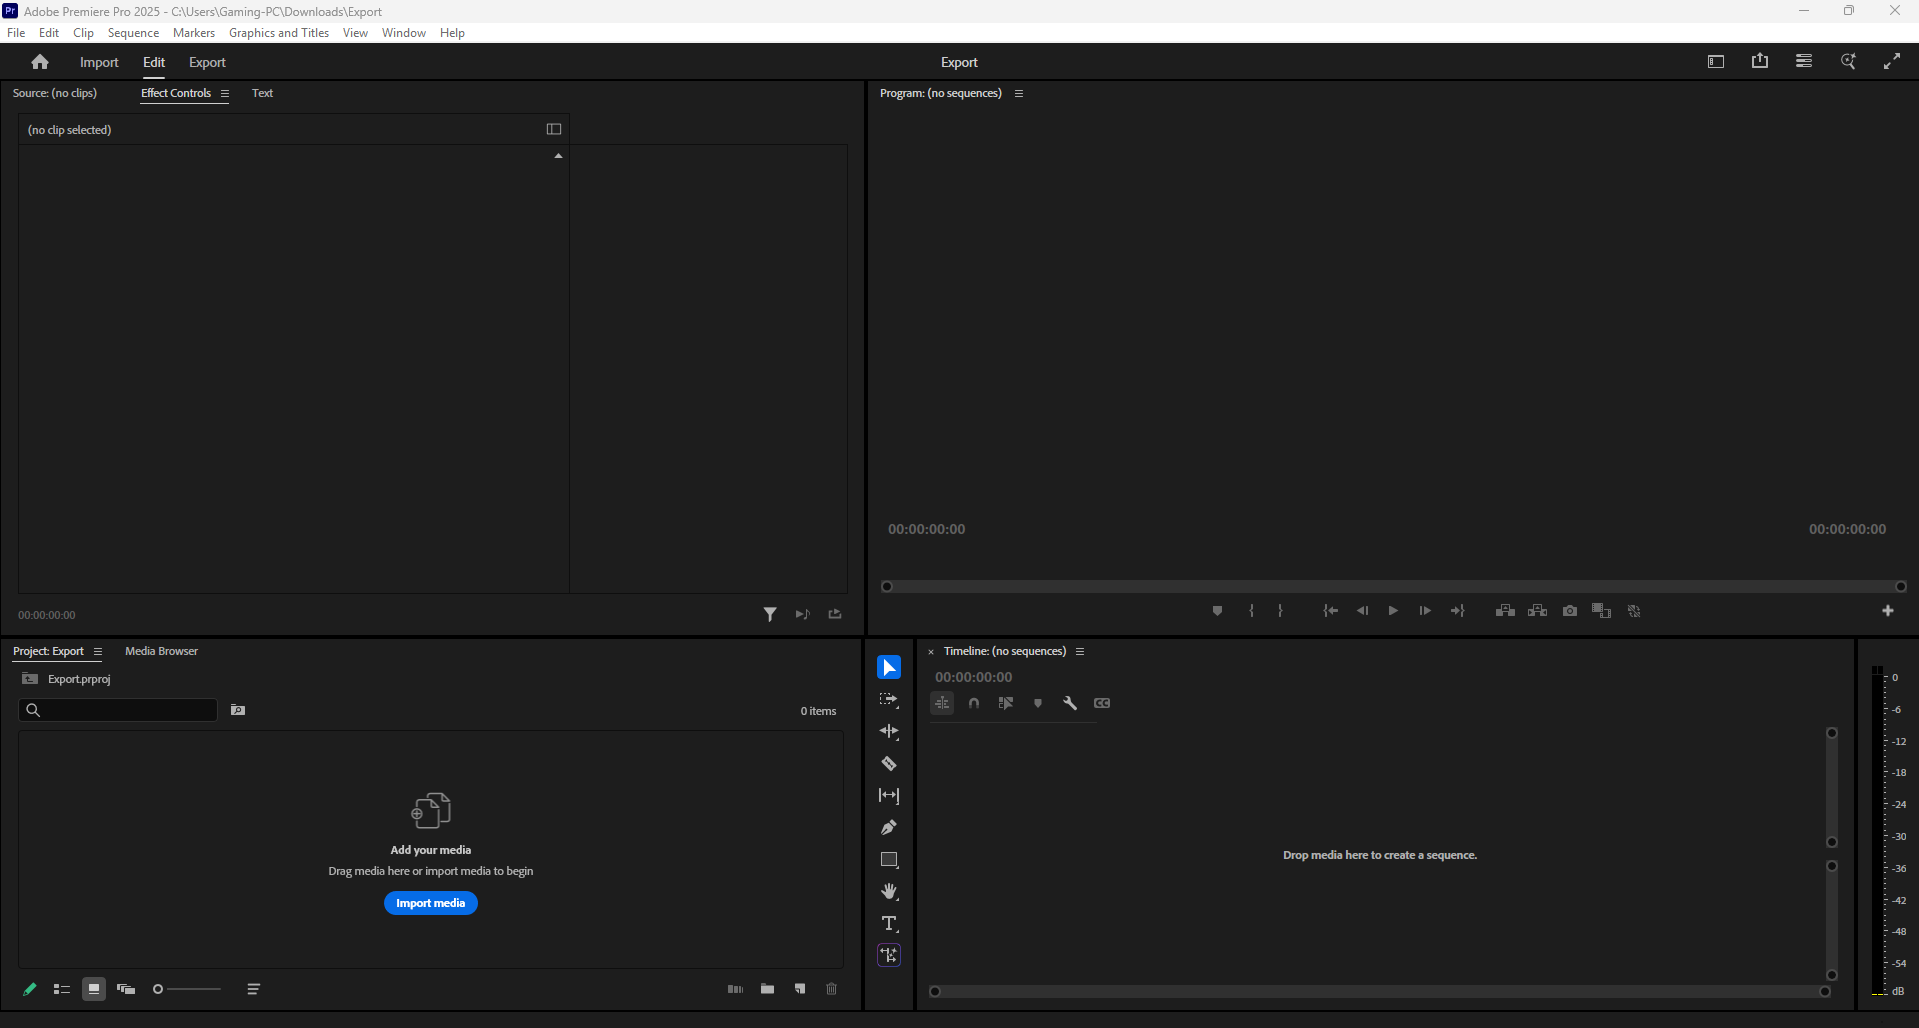Switch Project panel to List view

pos(61,989)
